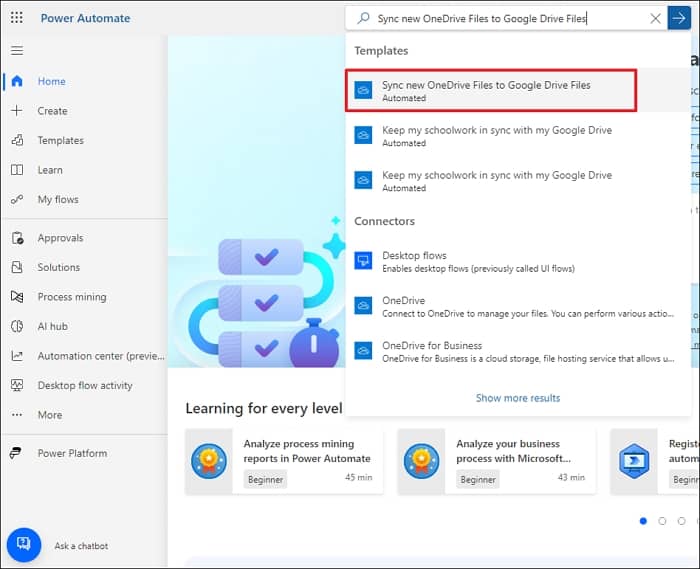Open Approvals in the sidebar
Viewport: 700px width, 569px height.
85,238
